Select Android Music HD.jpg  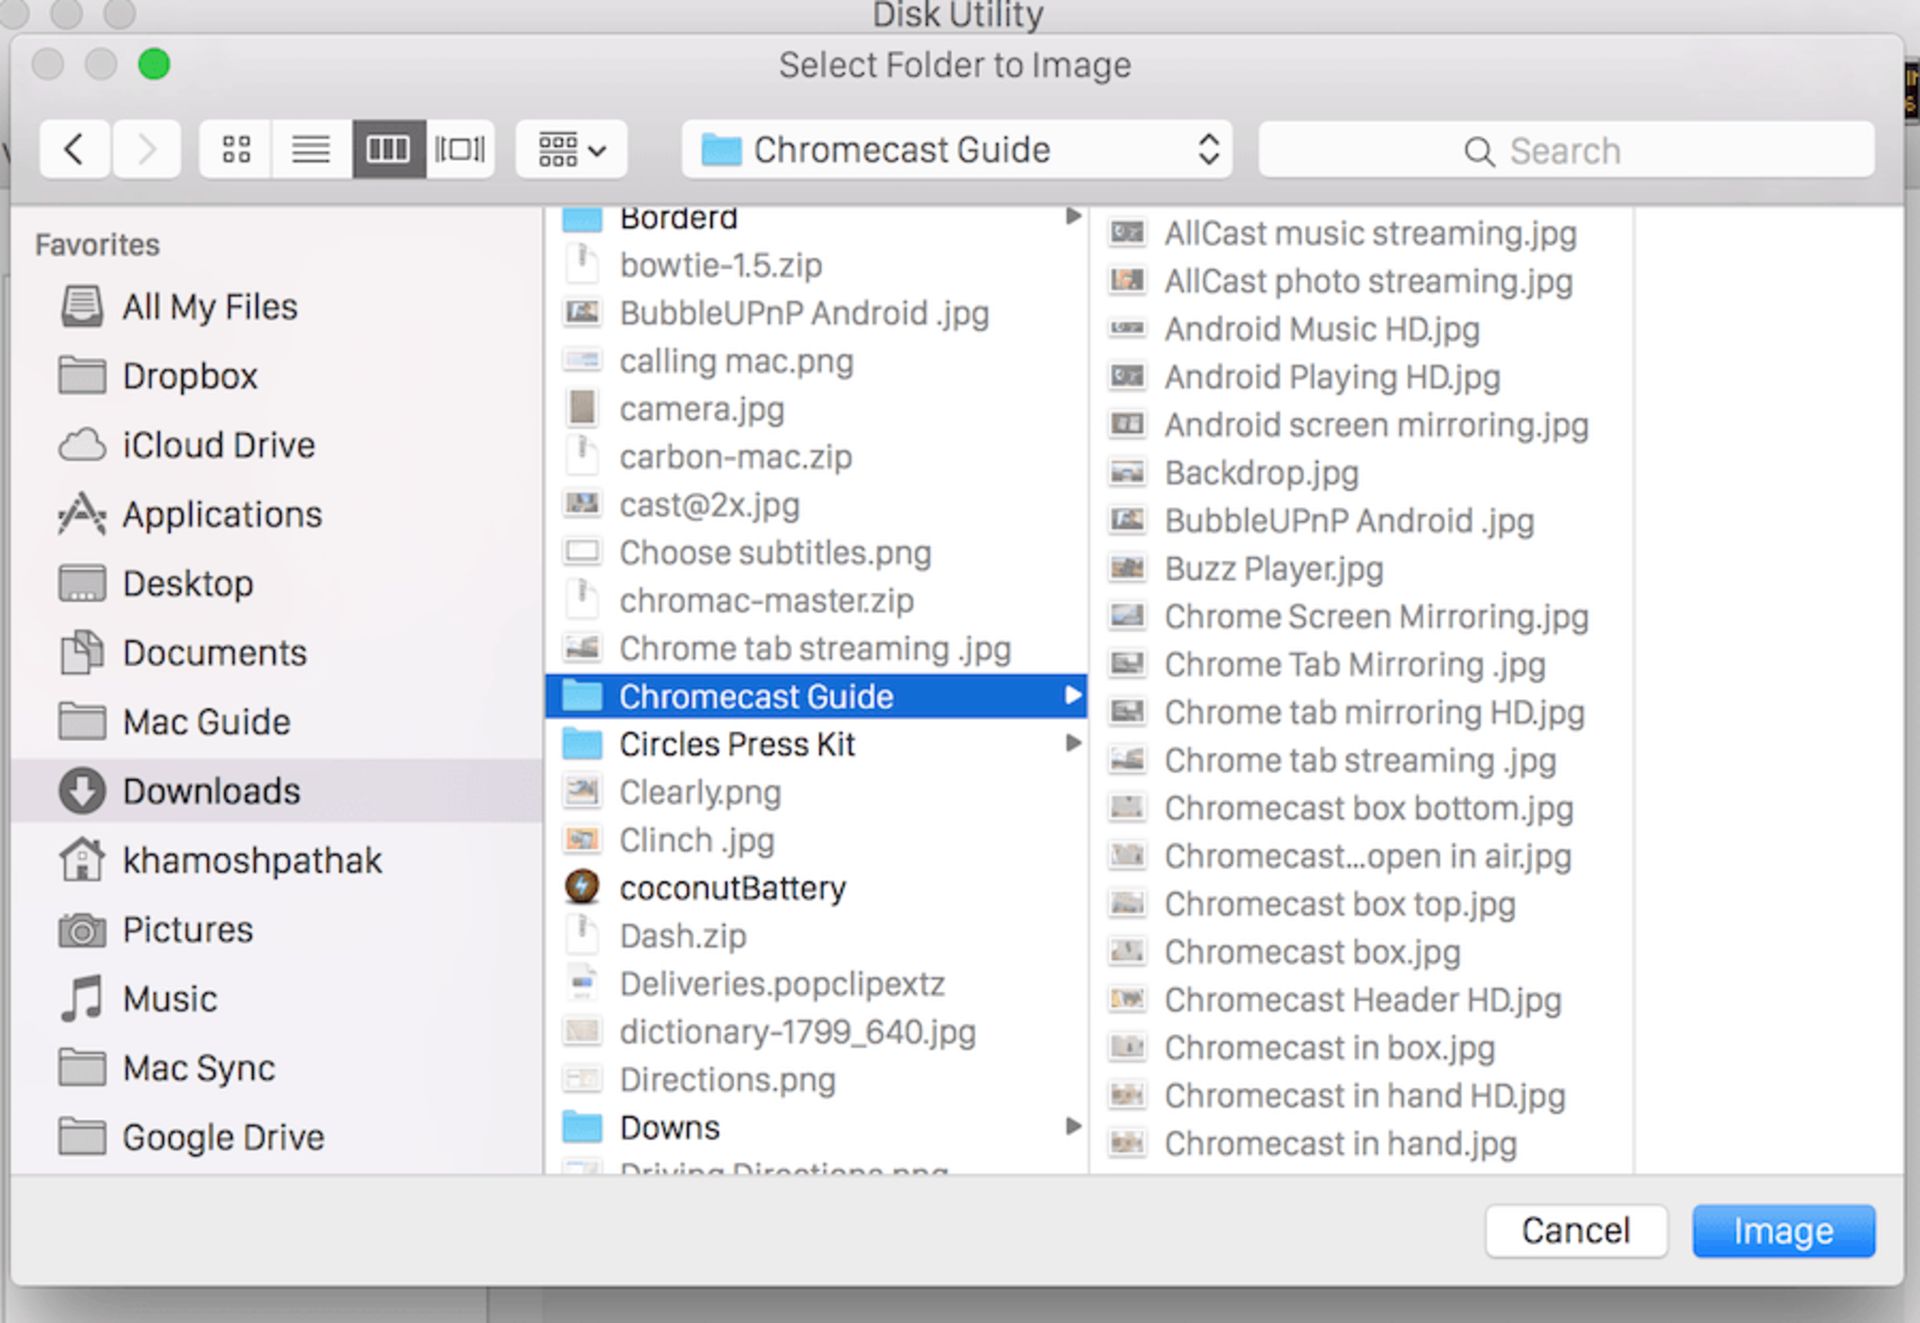click(1361, 329)
